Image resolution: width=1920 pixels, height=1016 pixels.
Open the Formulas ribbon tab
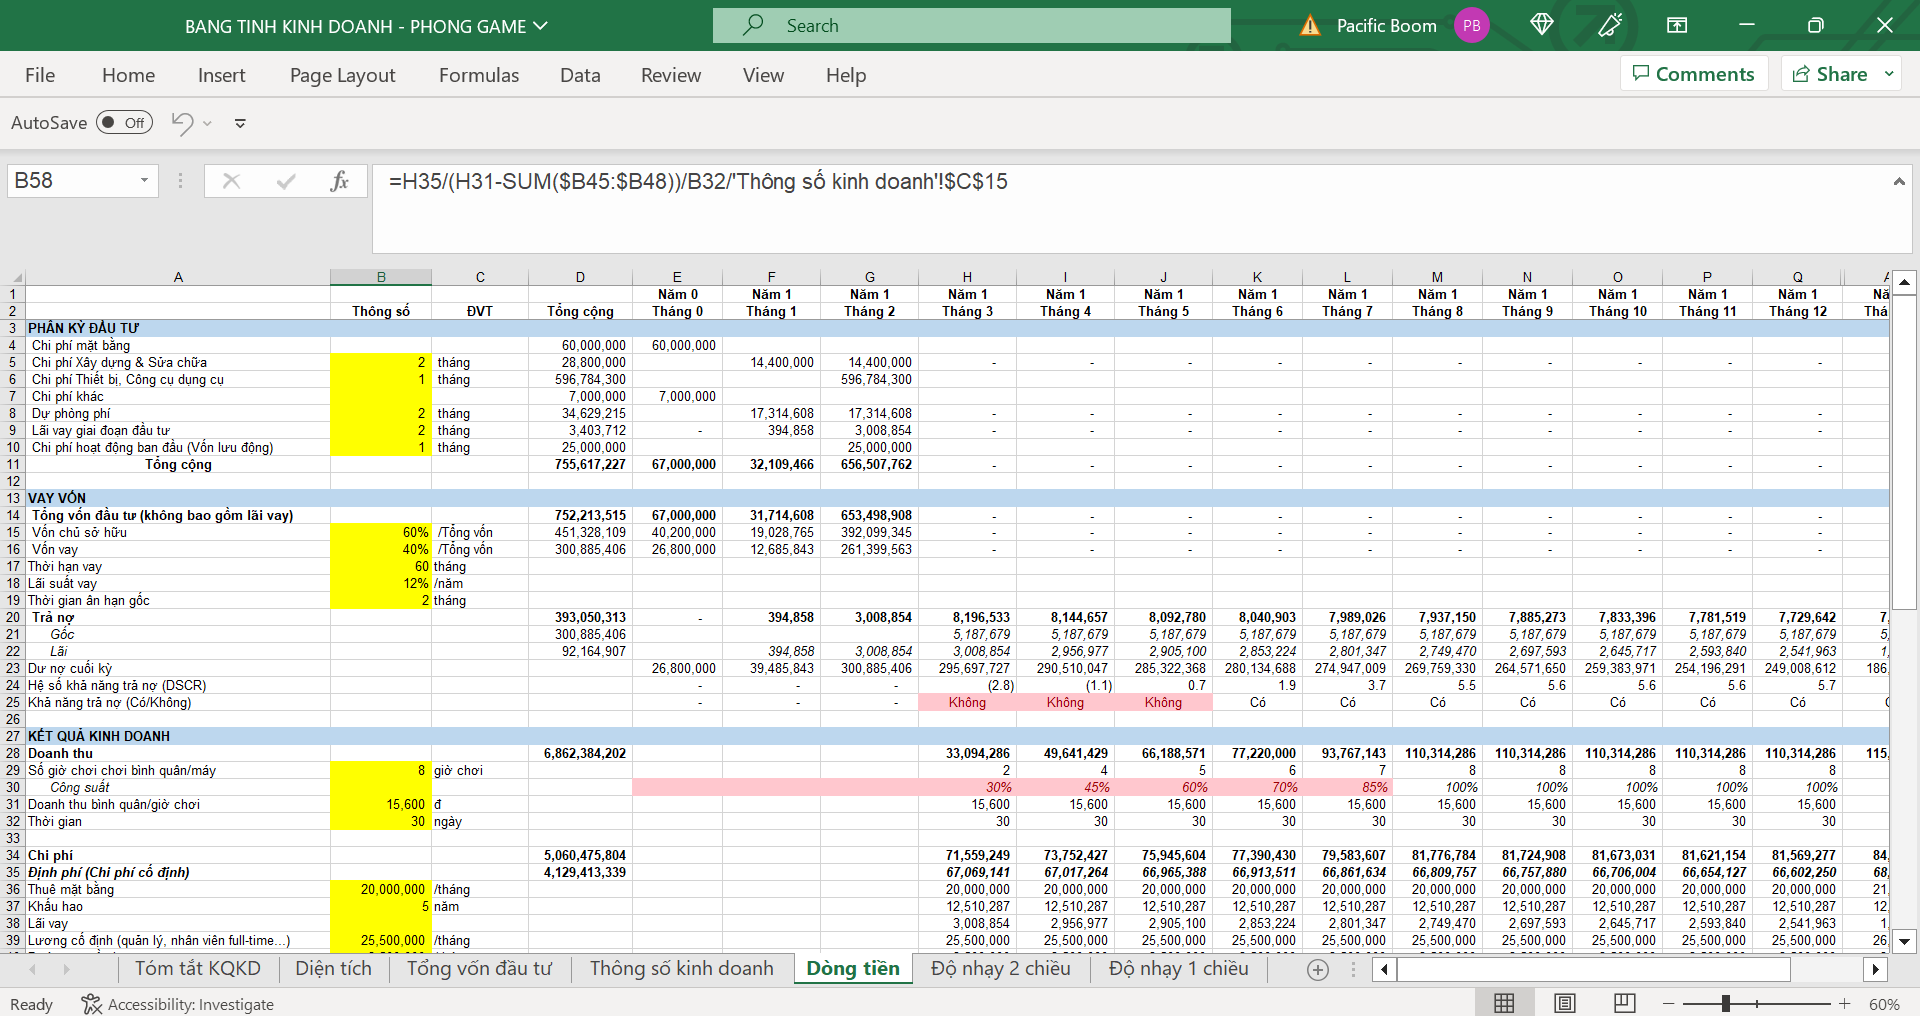pos(478,75)
